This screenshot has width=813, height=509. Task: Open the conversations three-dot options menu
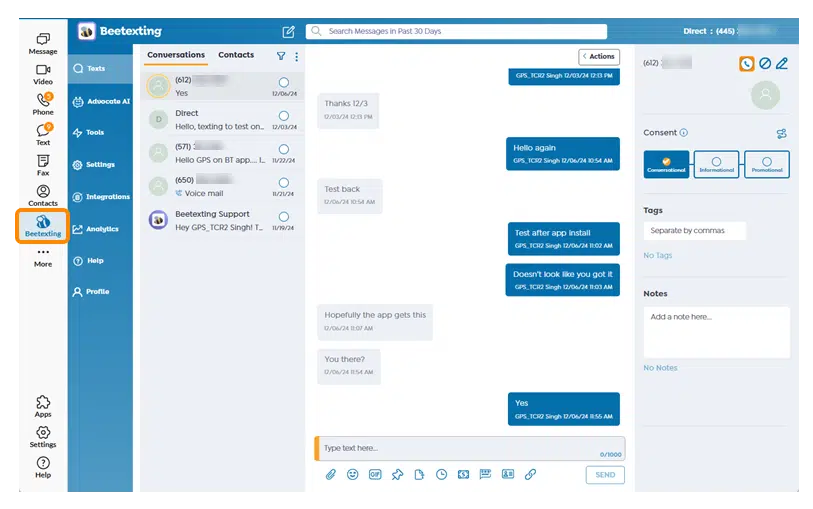pyautogui.click(x=297, y=56)
